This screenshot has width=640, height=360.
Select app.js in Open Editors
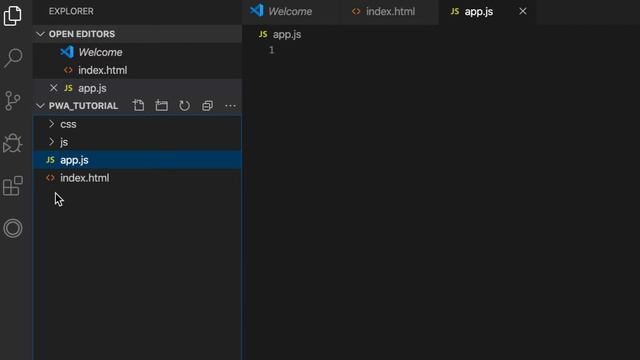137,88
